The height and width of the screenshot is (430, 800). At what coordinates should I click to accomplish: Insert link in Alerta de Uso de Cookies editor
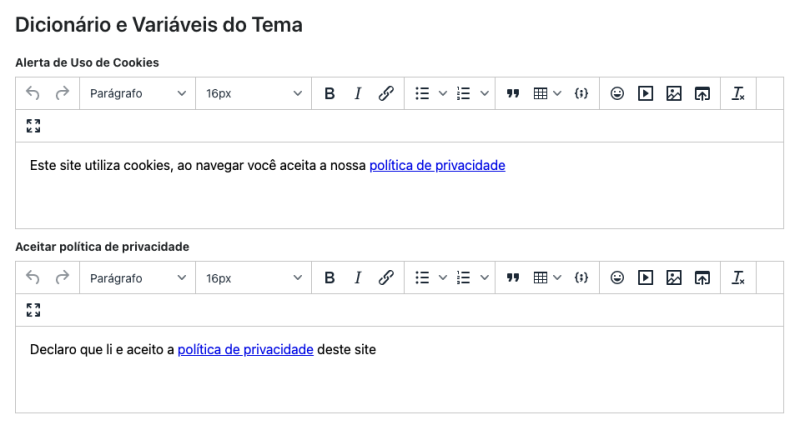pyautogui.click(x=385, y=94)
